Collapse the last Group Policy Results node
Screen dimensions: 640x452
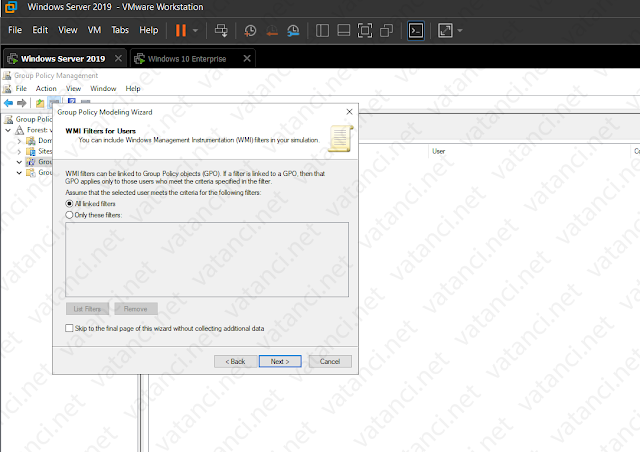pyautogui.click(x=19, y=173)
